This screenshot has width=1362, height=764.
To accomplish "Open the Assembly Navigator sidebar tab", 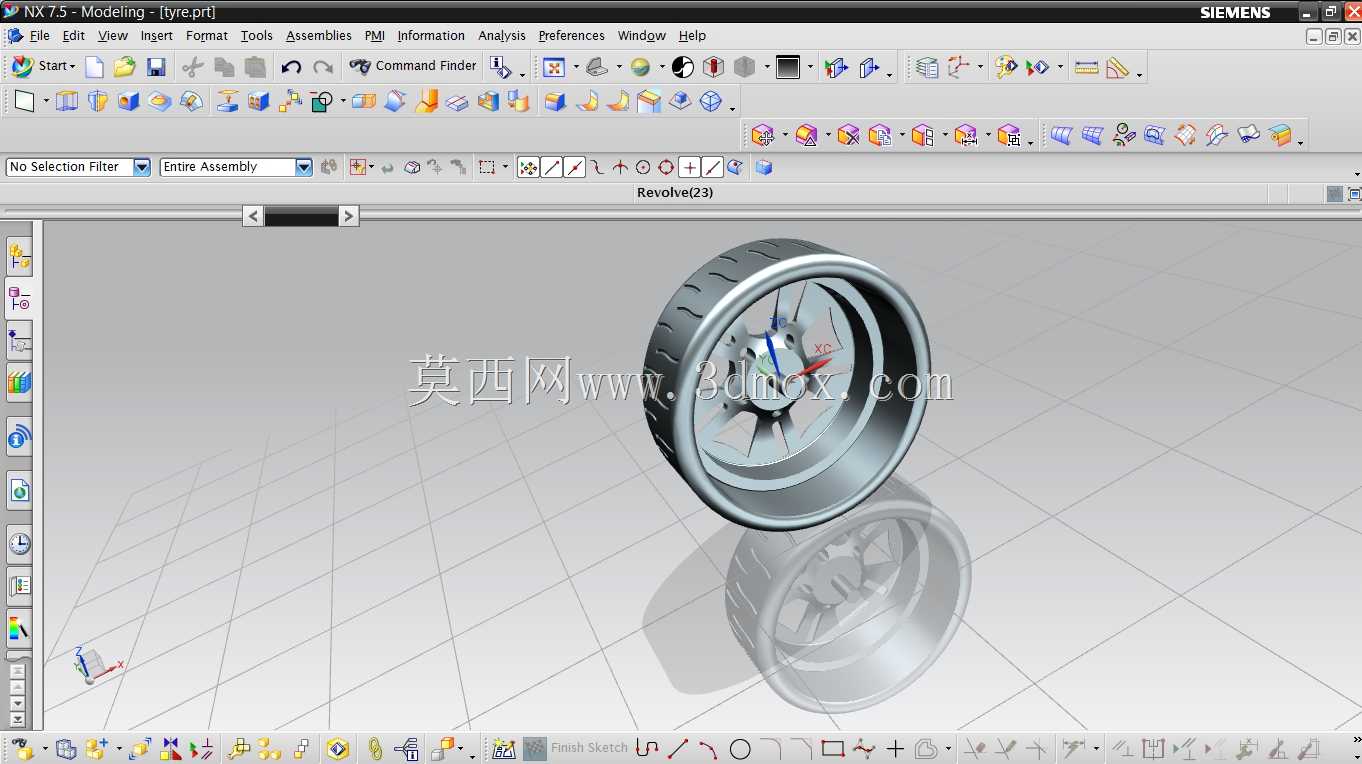I will point(19,257).
